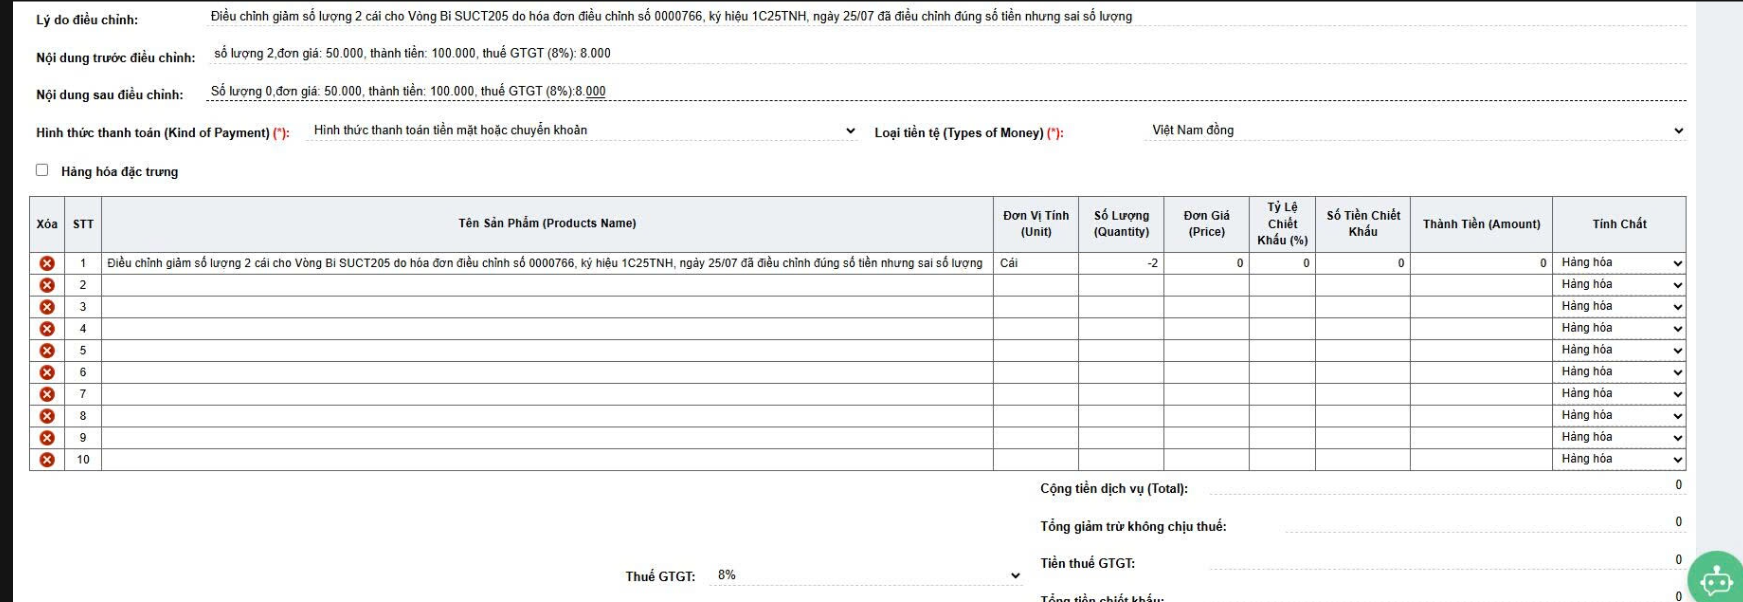Open the green chatbot assistant icon
1743x602 pixels.
point(1715,579)
